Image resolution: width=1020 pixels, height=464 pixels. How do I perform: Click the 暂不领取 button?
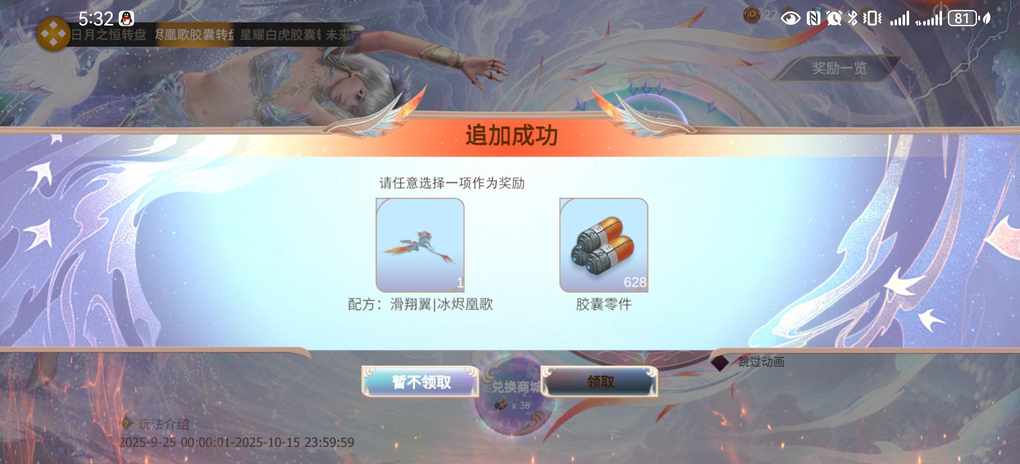coord(421,382)
